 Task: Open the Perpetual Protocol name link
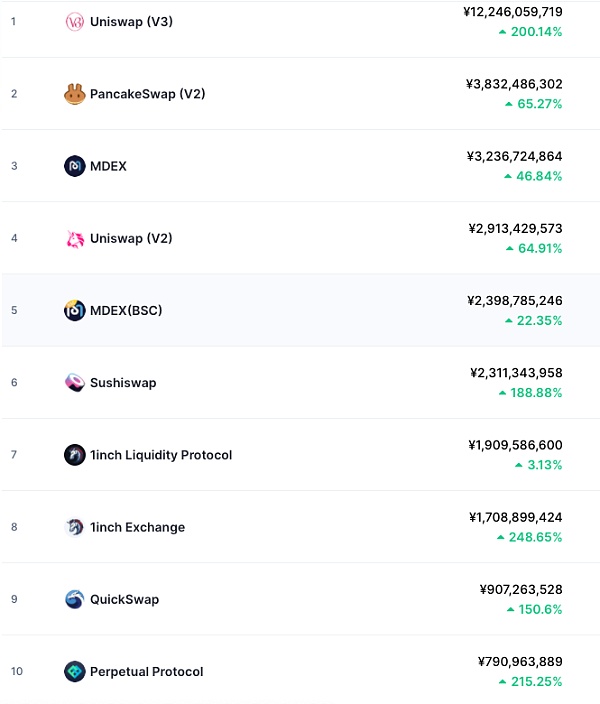[x=146, y=672]
